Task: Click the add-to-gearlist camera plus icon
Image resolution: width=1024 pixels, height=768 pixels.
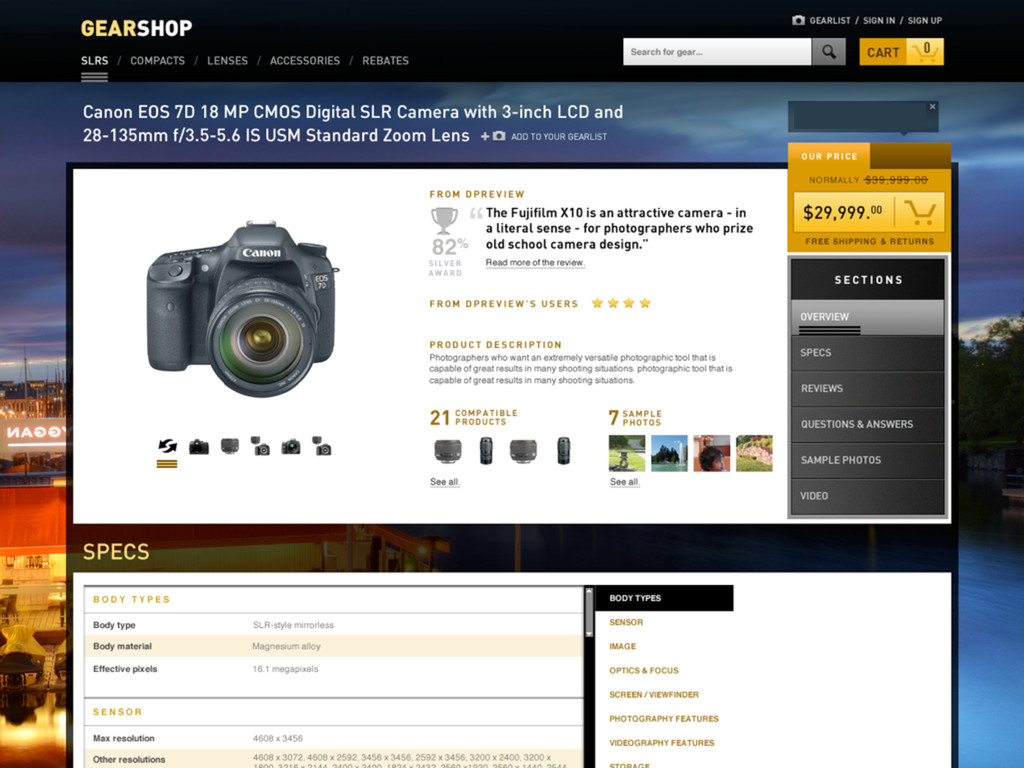Action: point(493,136)
